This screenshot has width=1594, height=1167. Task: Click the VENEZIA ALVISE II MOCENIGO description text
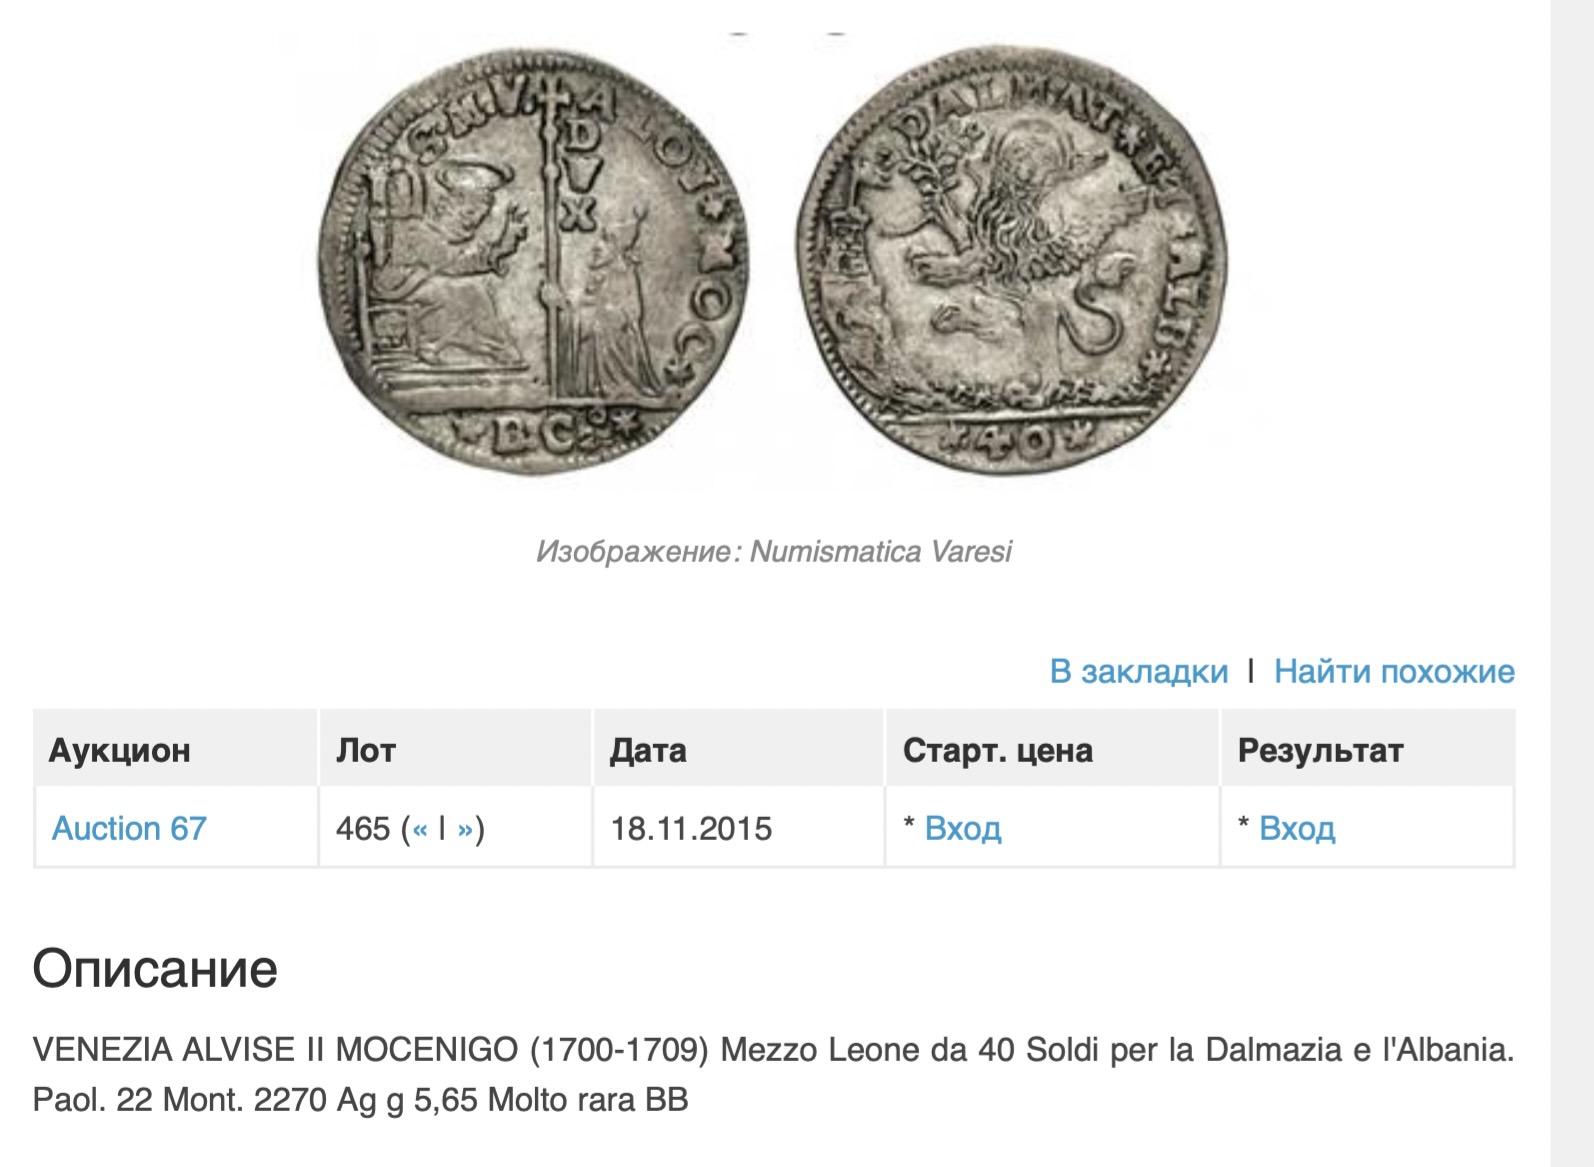(774, 1075)
